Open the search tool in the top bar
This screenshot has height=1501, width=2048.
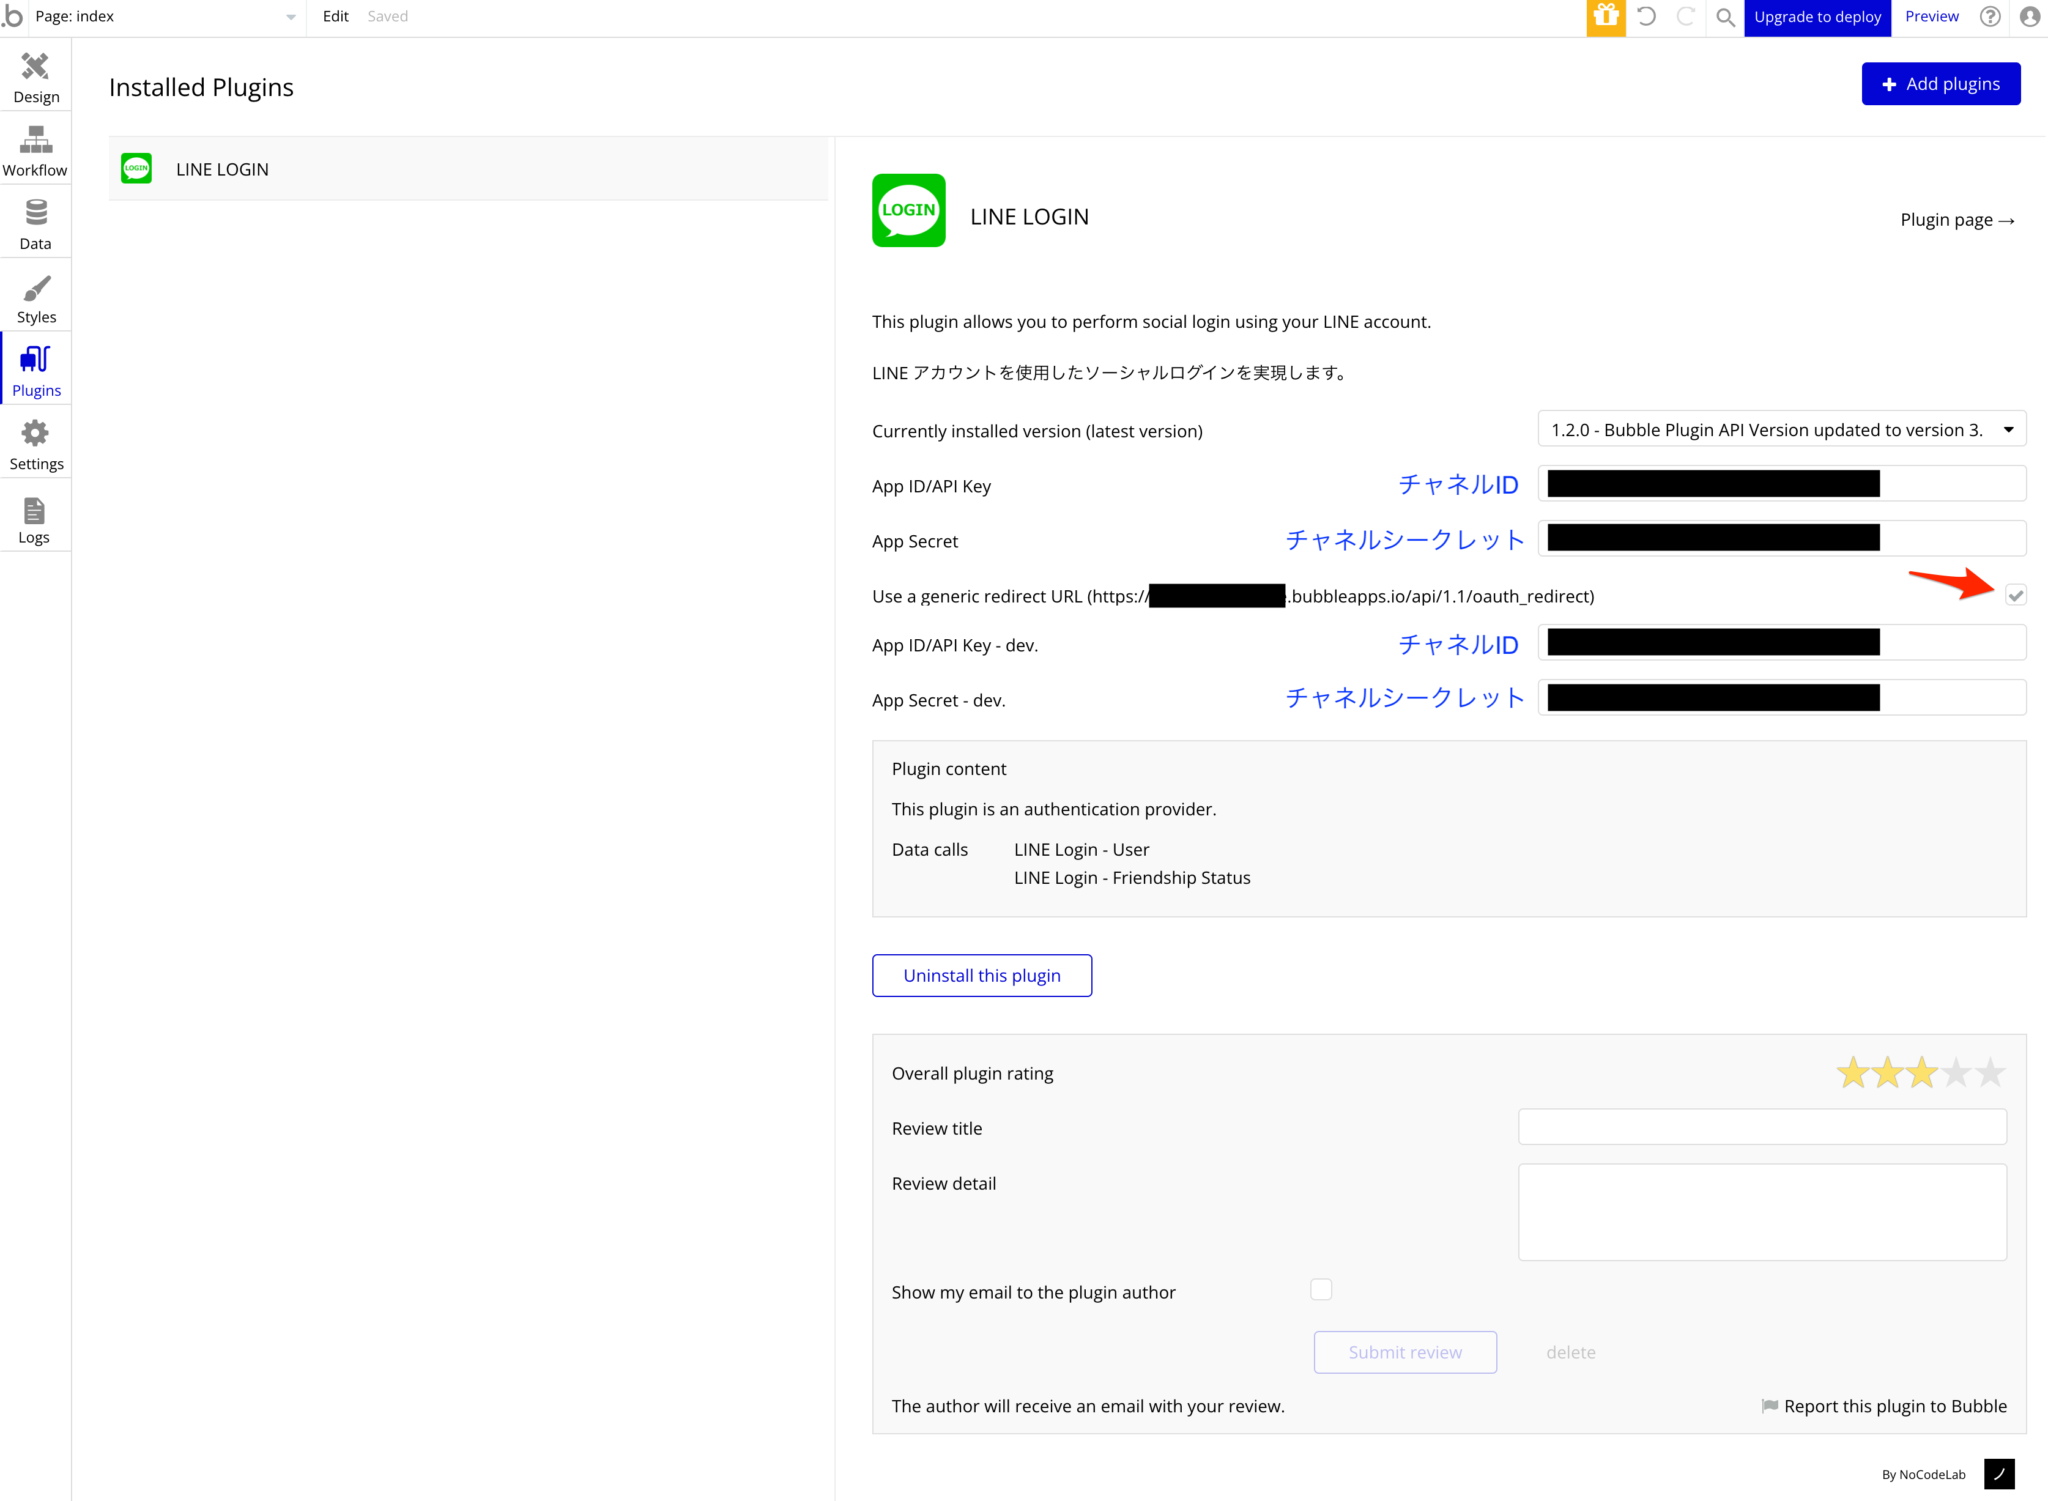coord(1725,17)
